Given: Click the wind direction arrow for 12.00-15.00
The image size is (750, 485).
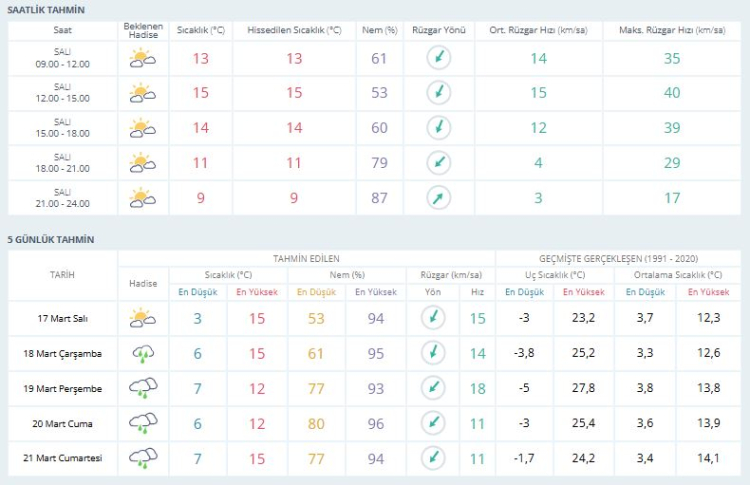Looking at the screenshot, I should tap(438, 93).
